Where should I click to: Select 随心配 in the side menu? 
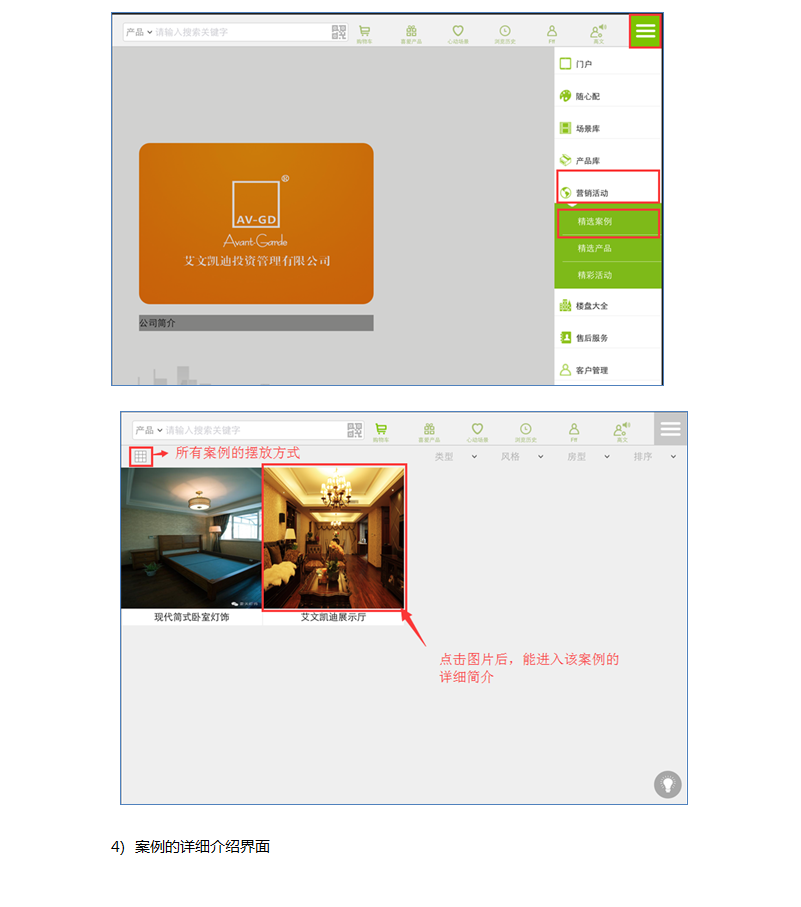coord(608,96)
